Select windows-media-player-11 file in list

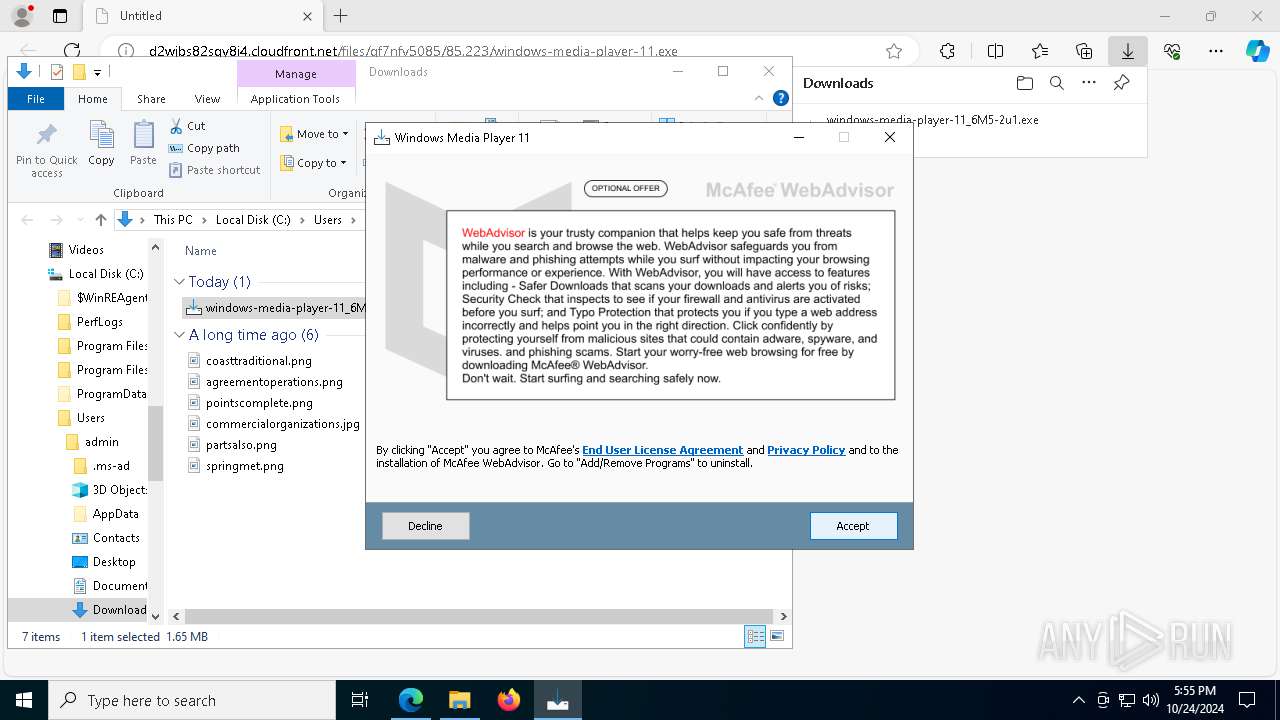point(275,308)
